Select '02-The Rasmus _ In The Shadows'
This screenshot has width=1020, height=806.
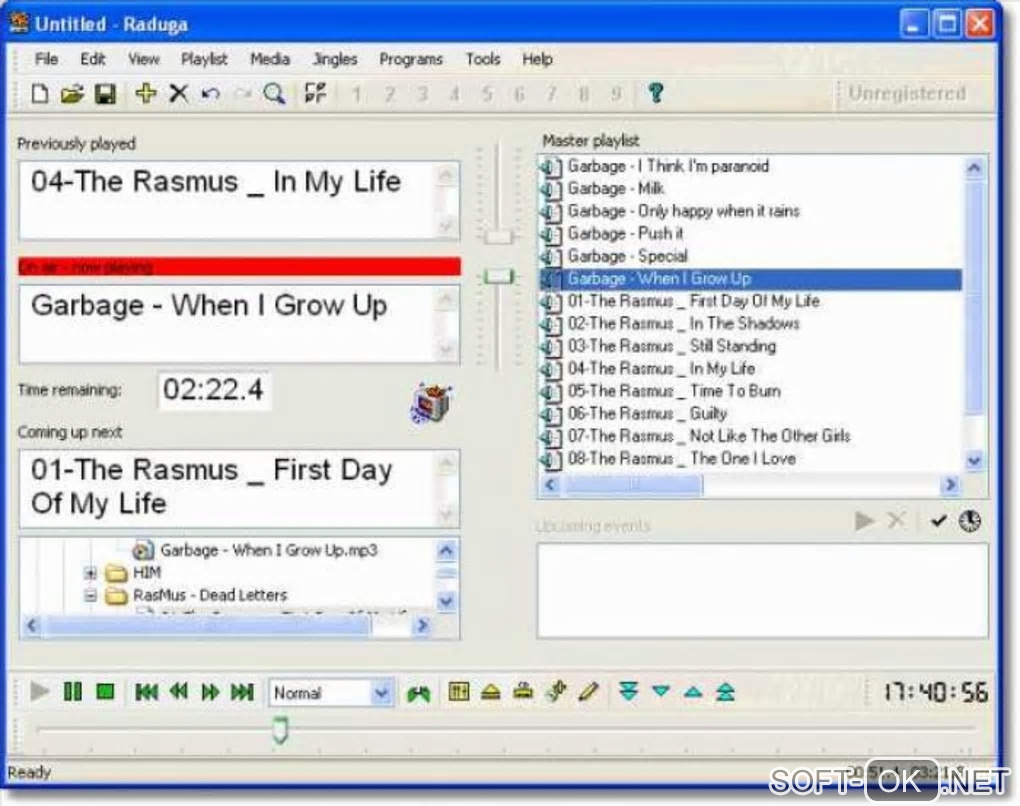[x=683, y=323]
